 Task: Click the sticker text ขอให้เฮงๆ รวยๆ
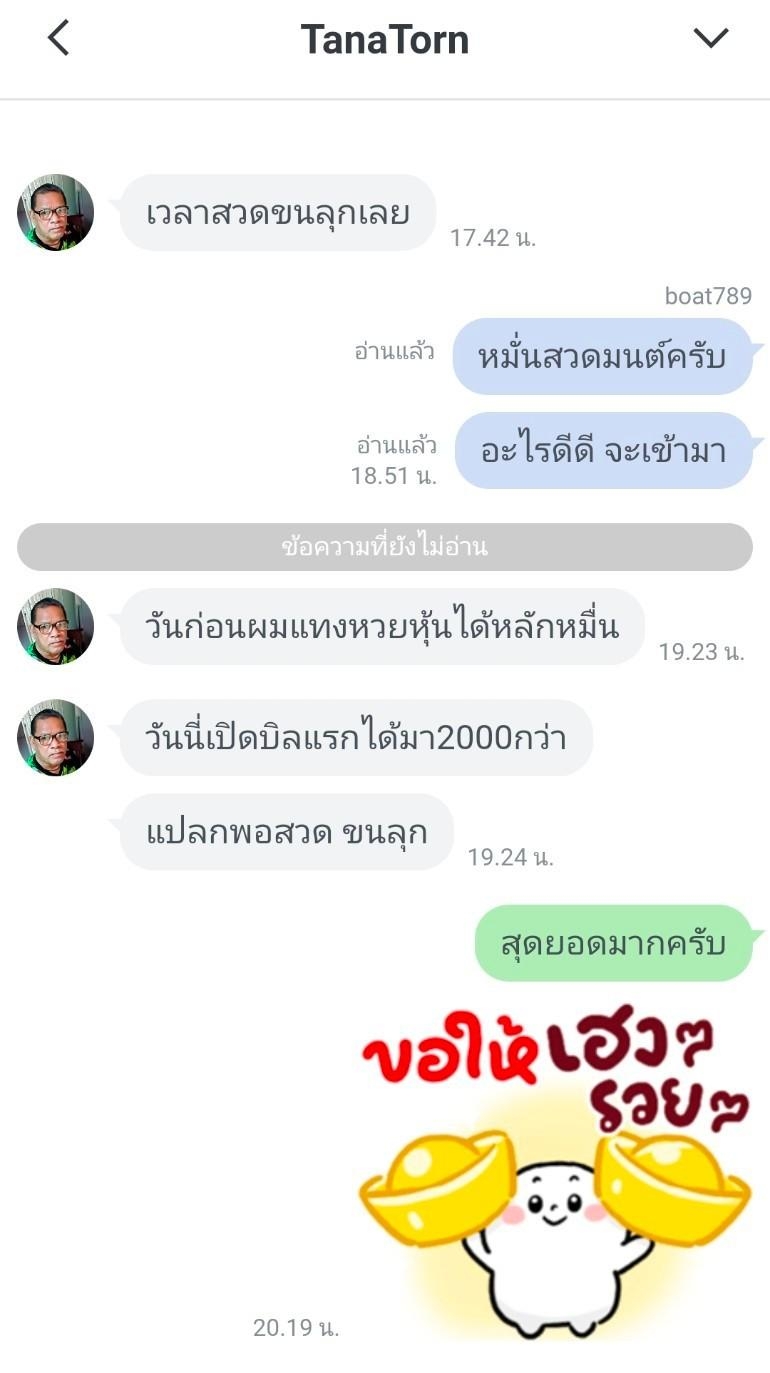click(555, 1065)
